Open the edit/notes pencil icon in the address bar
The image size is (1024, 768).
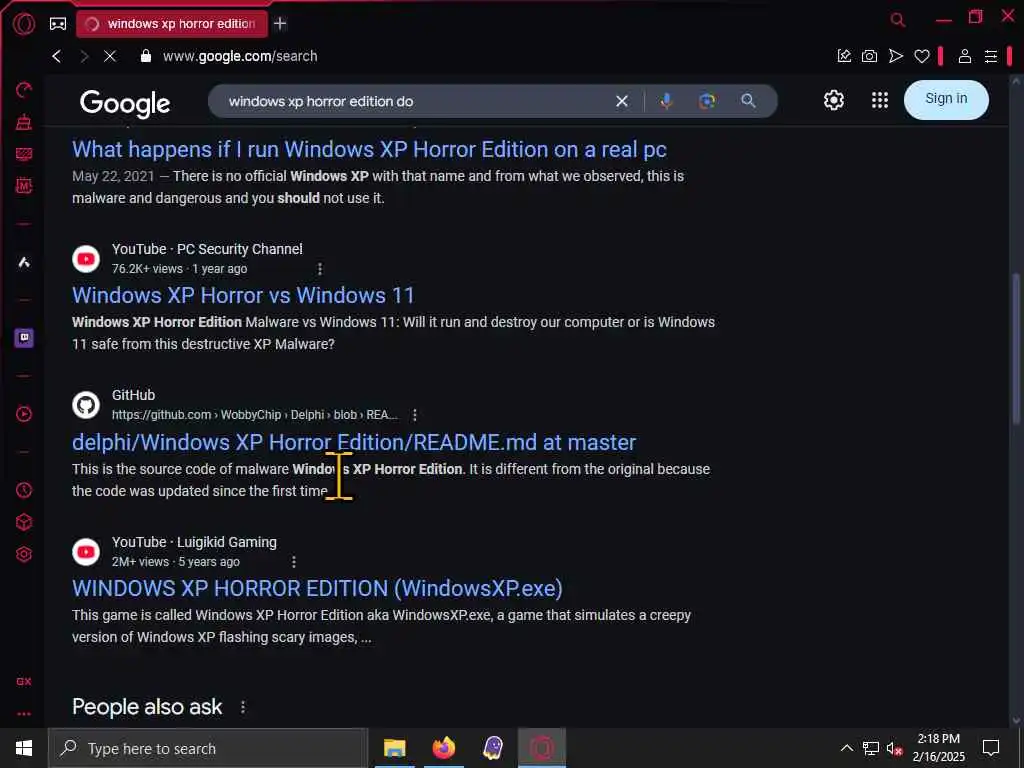(x=844, y=56)
